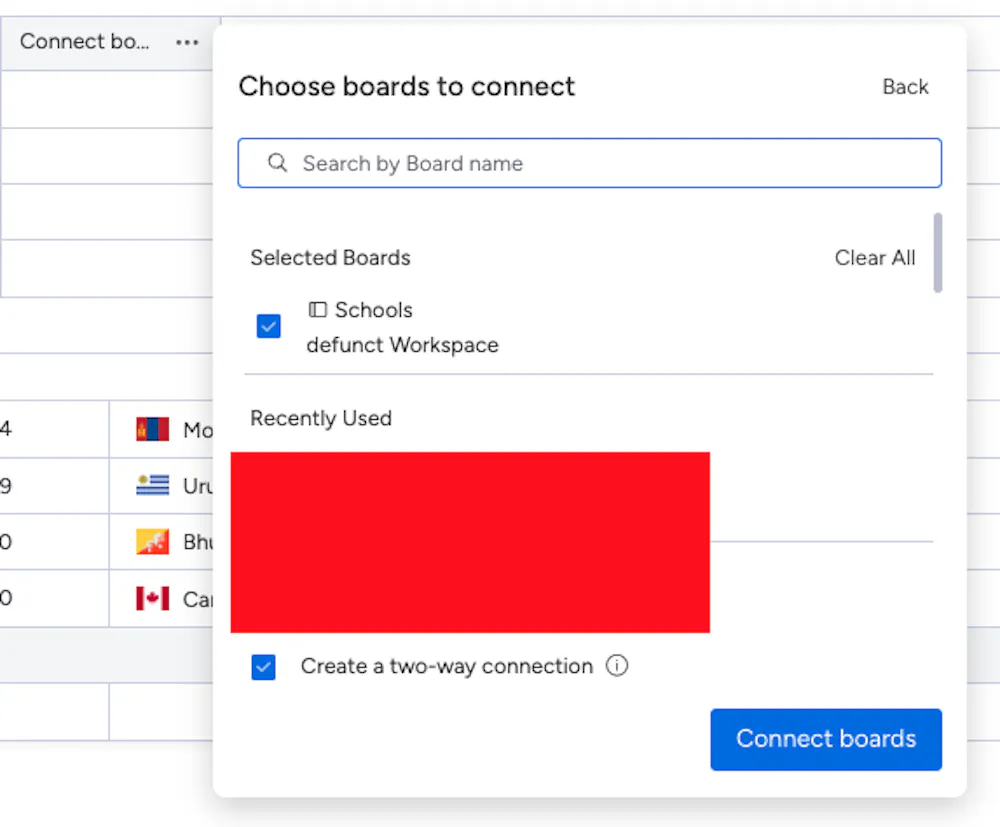Click the info icon beside two-way connection
1000x827 pixels.
coord(618,666)
